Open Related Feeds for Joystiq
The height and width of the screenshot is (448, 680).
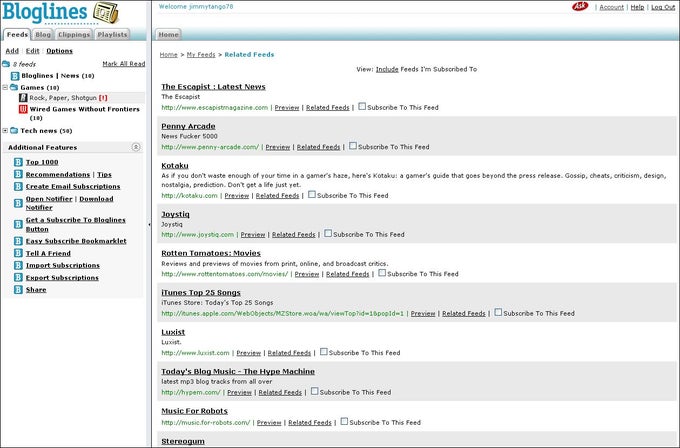click(294, 235)
